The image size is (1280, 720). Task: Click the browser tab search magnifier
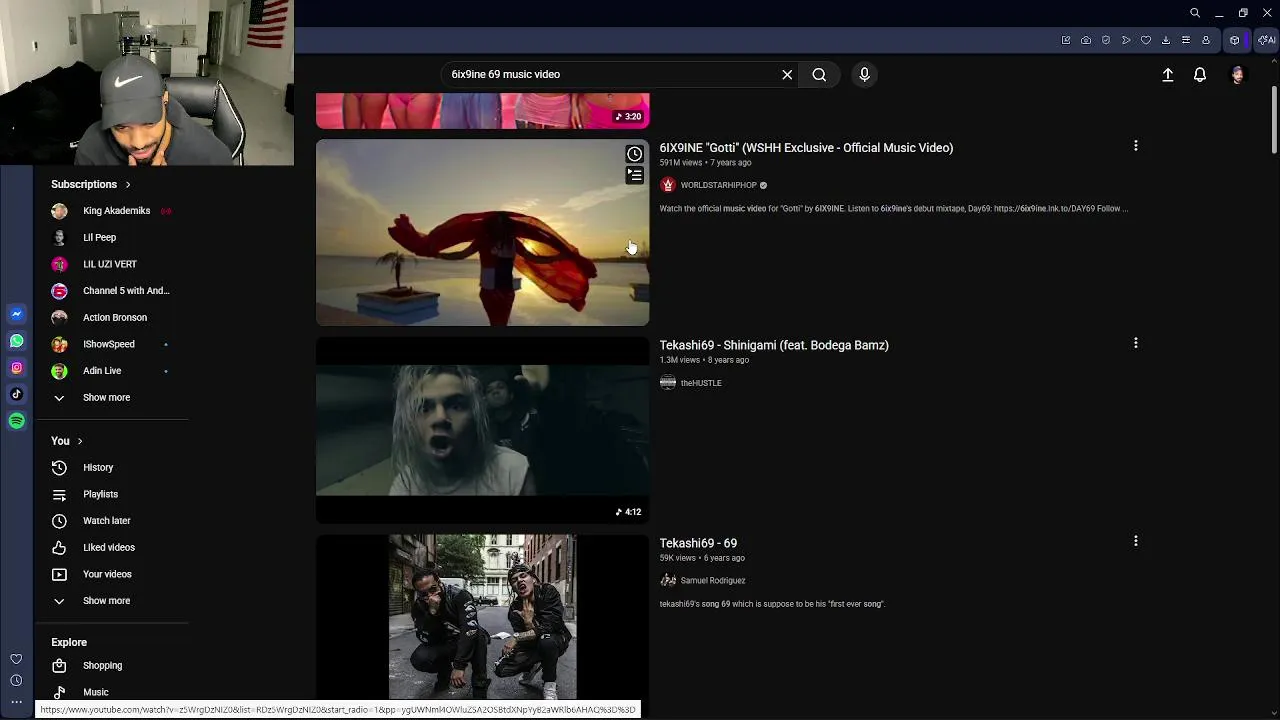click(1195, 13)
